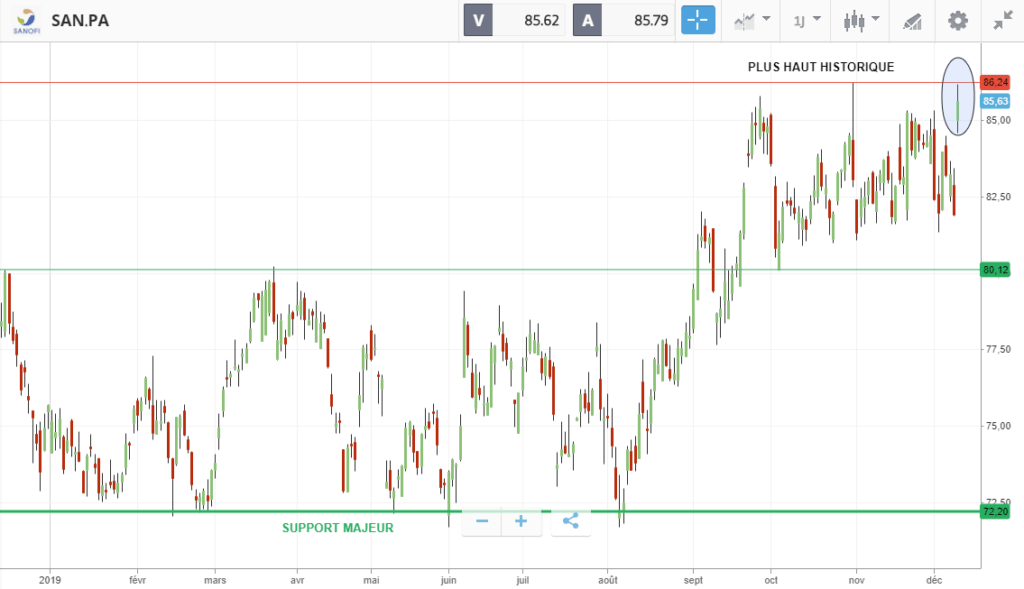This screenshot has width=1024, height=589.
Task: Click the 2019 date axis label
Action: click(50, 580)
